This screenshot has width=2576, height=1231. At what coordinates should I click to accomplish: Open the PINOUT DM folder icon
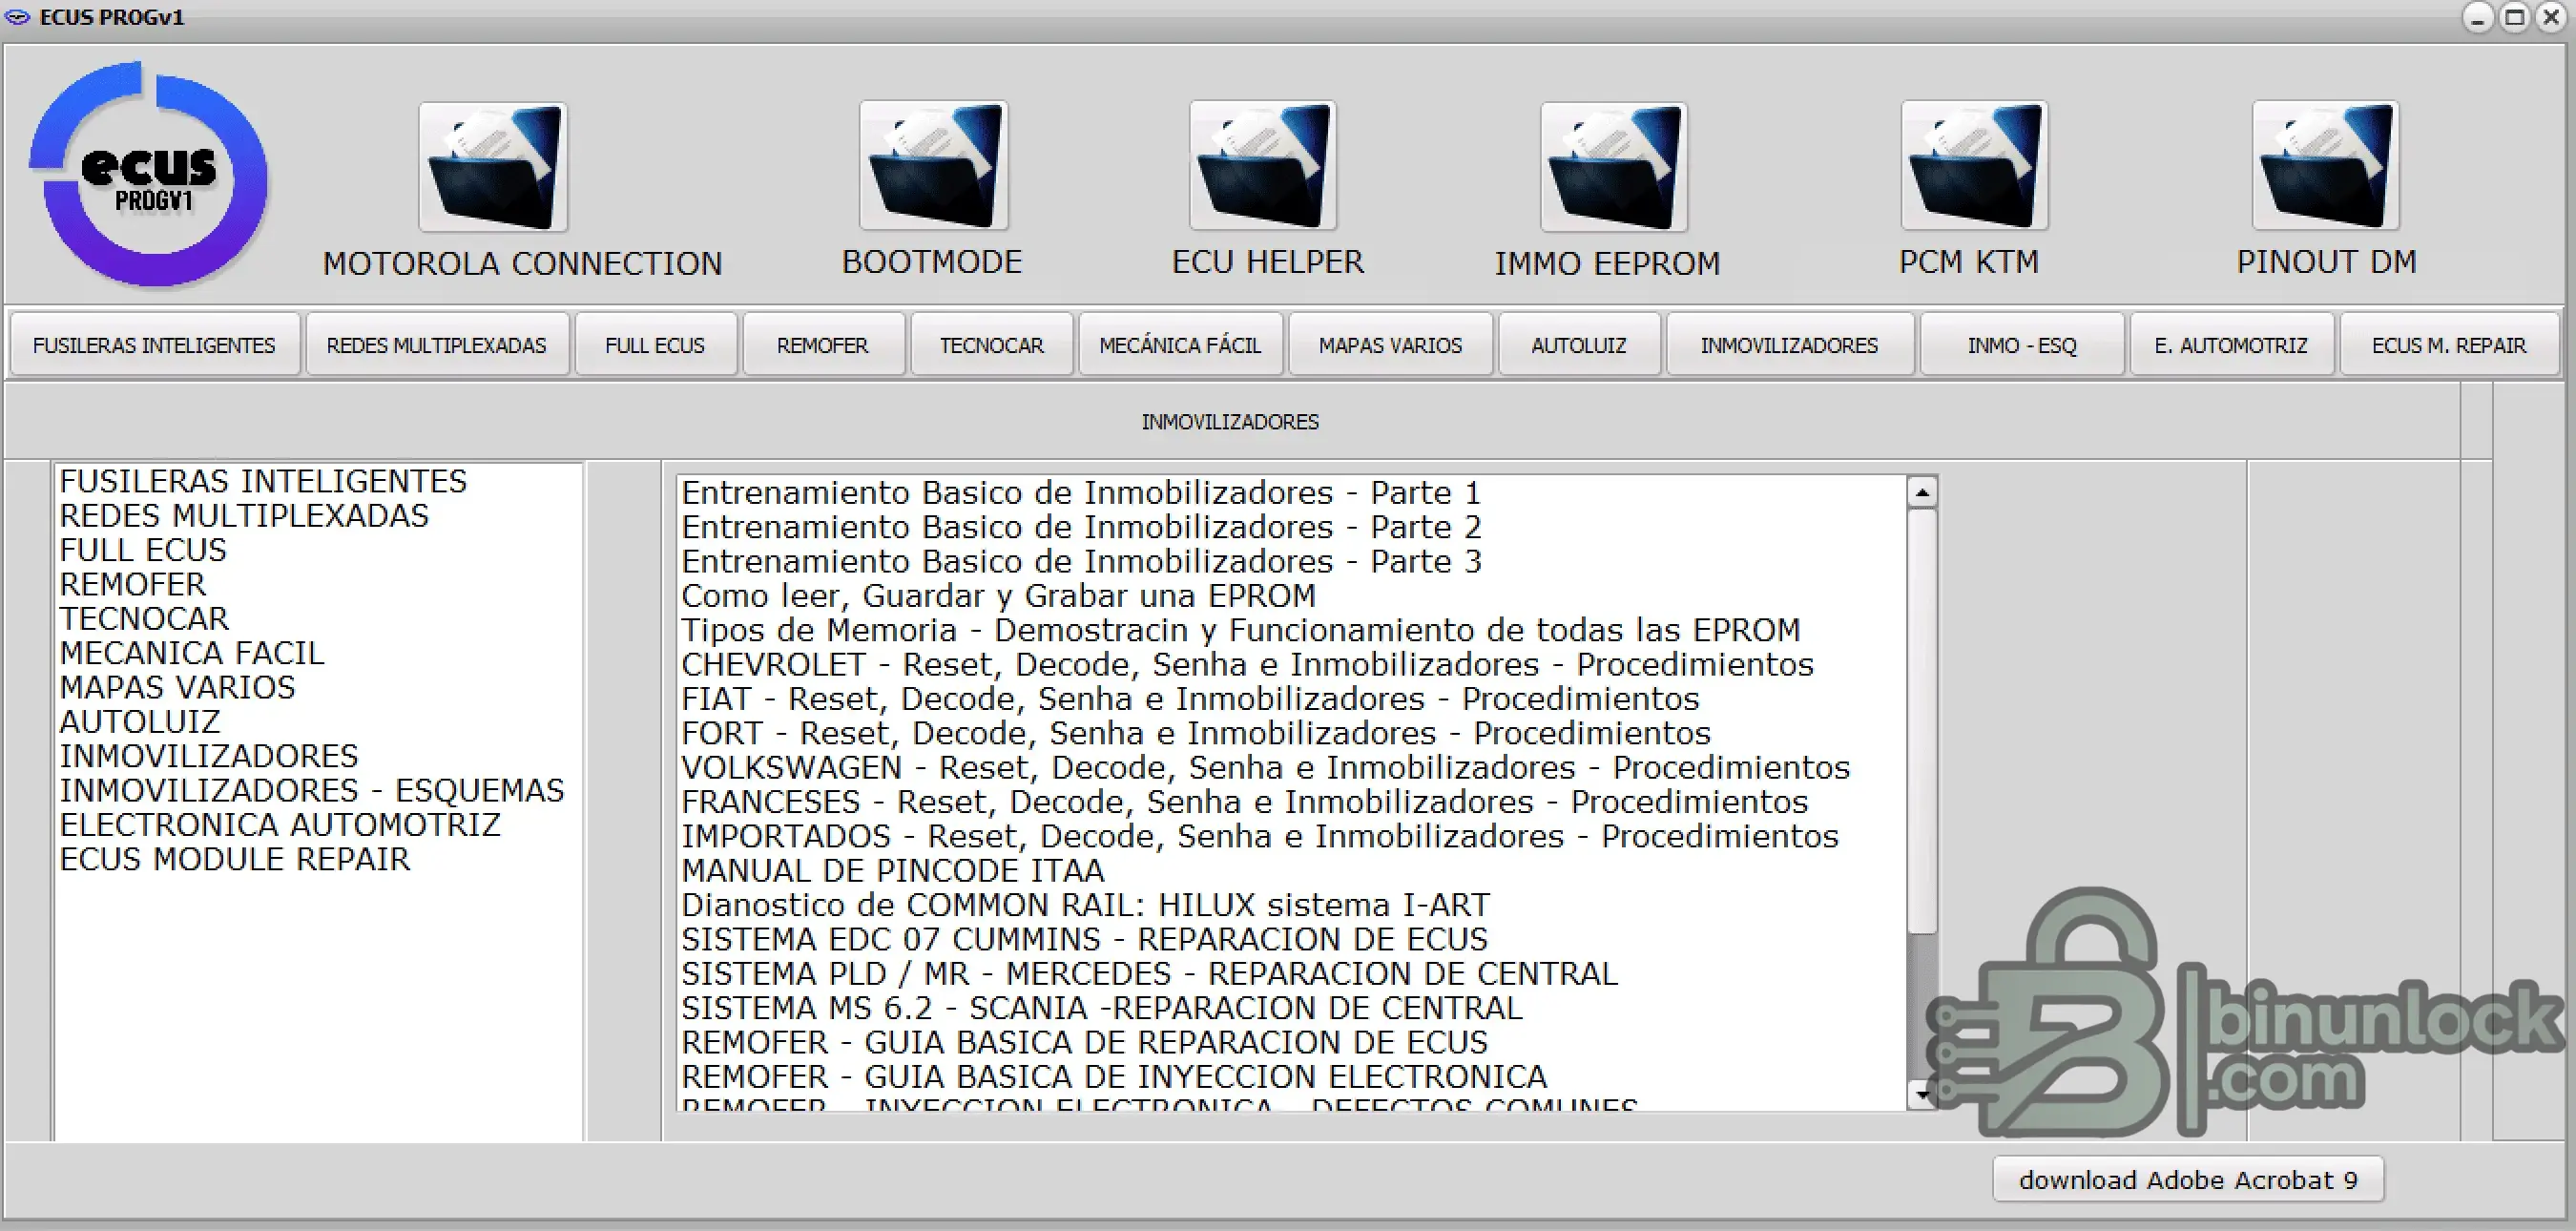(2325, 166)
